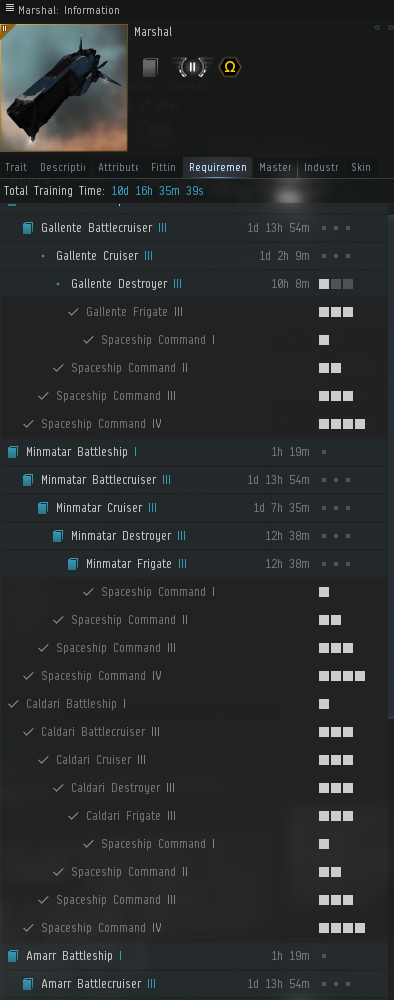Click the paused training mastery icon
The height and width of the screenshot is (1000, 394).
193,66
